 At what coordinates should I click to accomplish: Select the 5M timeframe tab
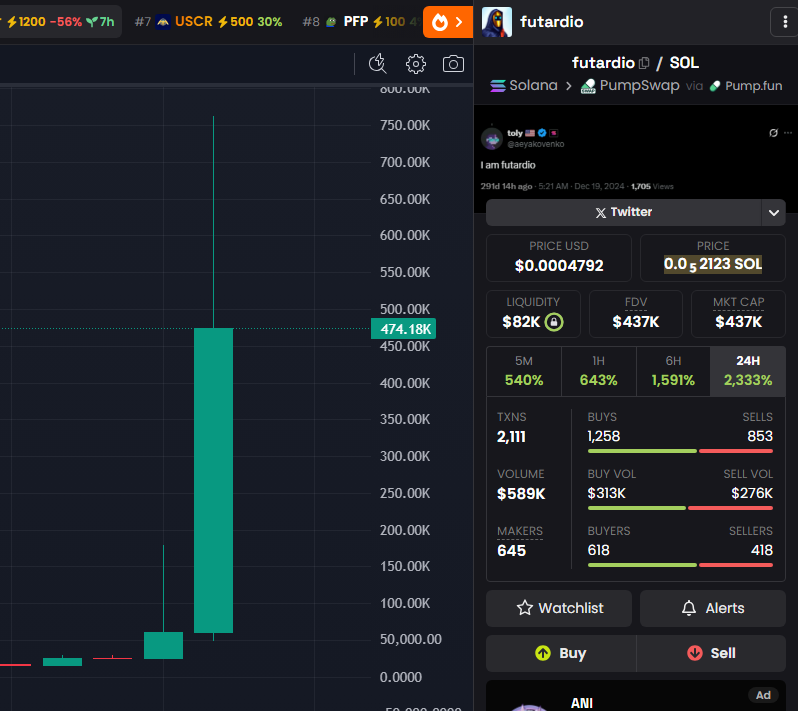[524, 371]
